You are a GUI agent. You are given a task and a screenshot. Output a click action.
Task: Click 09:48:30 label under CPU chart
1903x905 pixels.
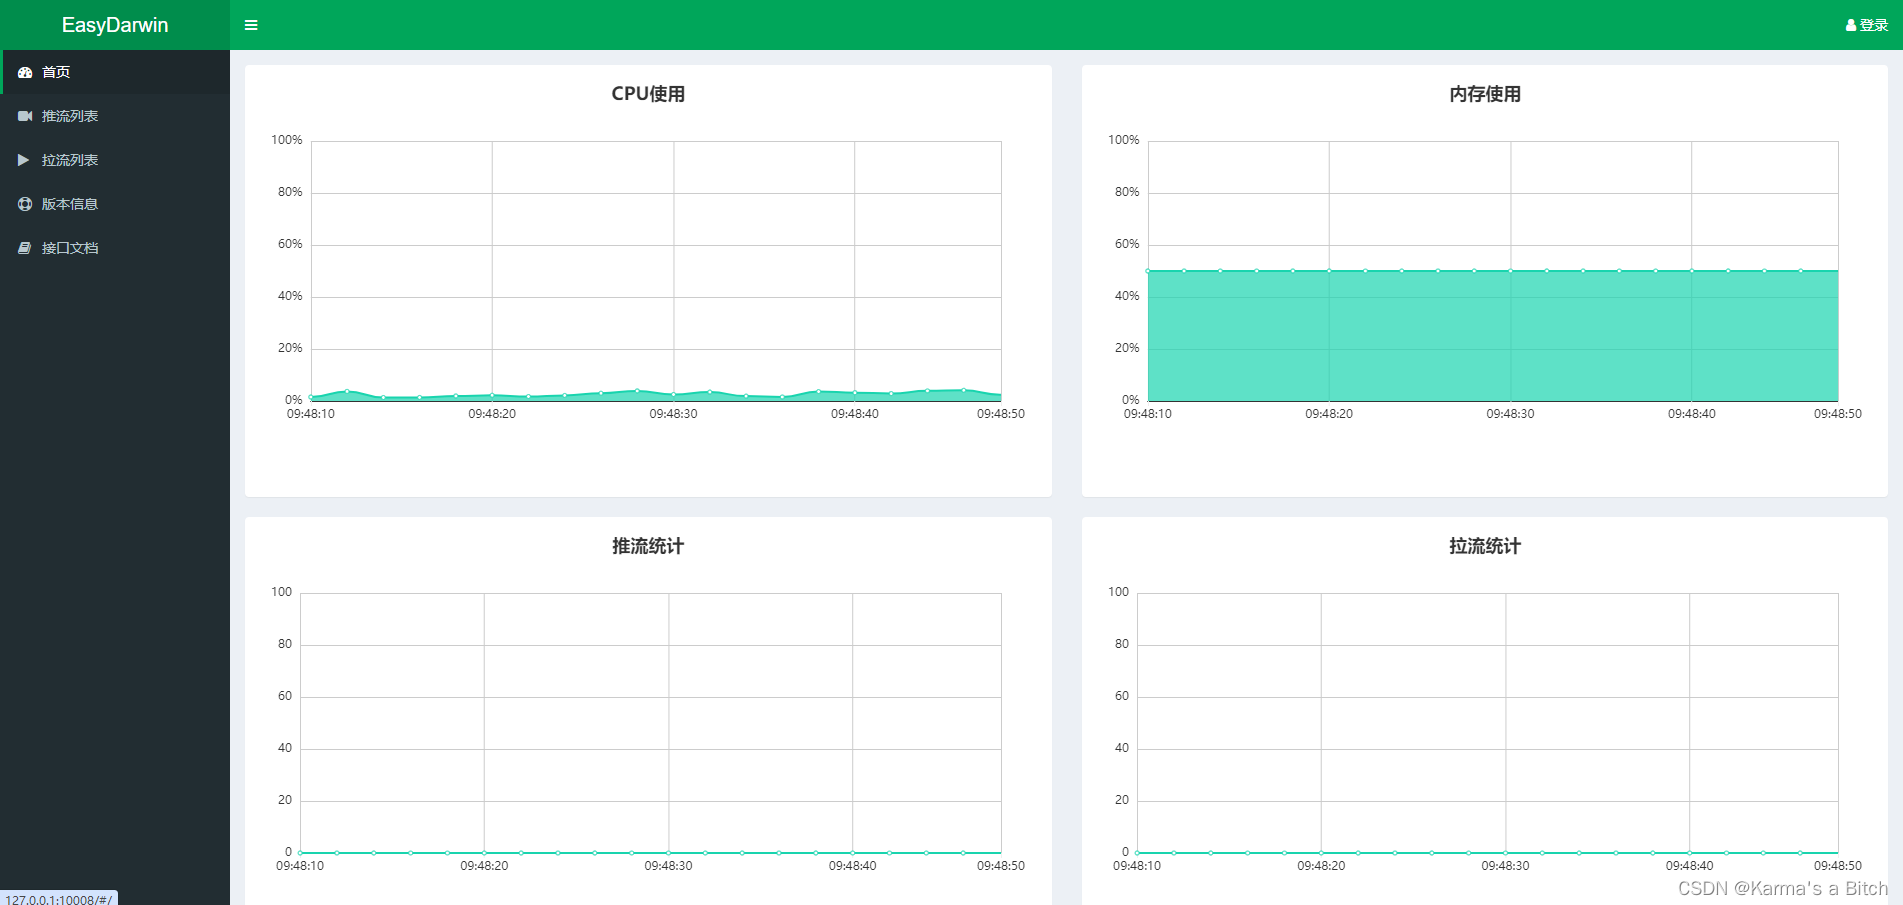(673, 414)
